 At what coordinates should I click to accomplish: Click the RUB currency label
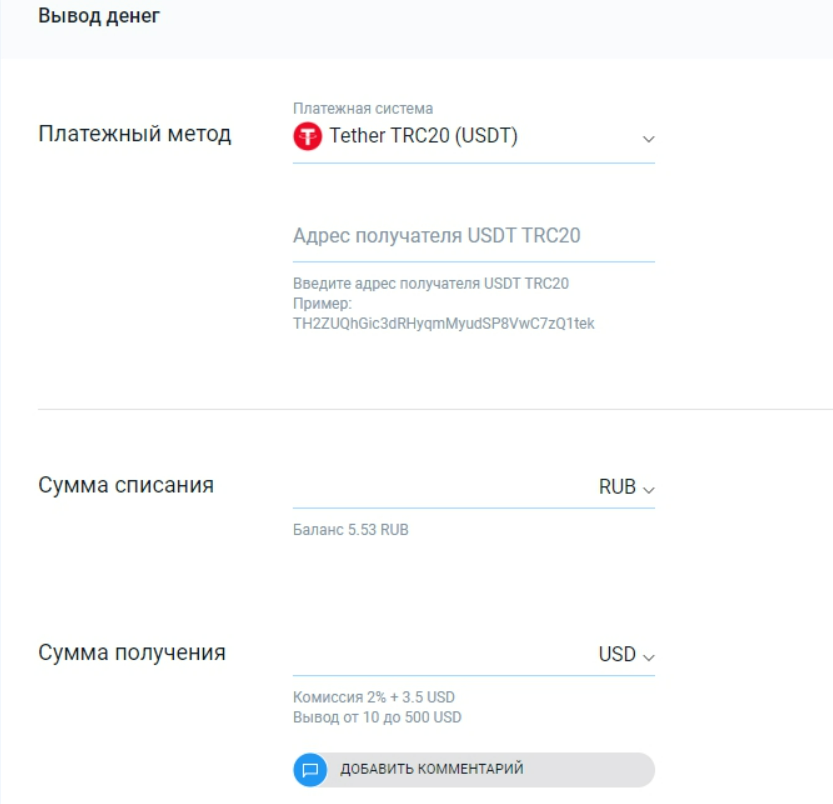617,488
